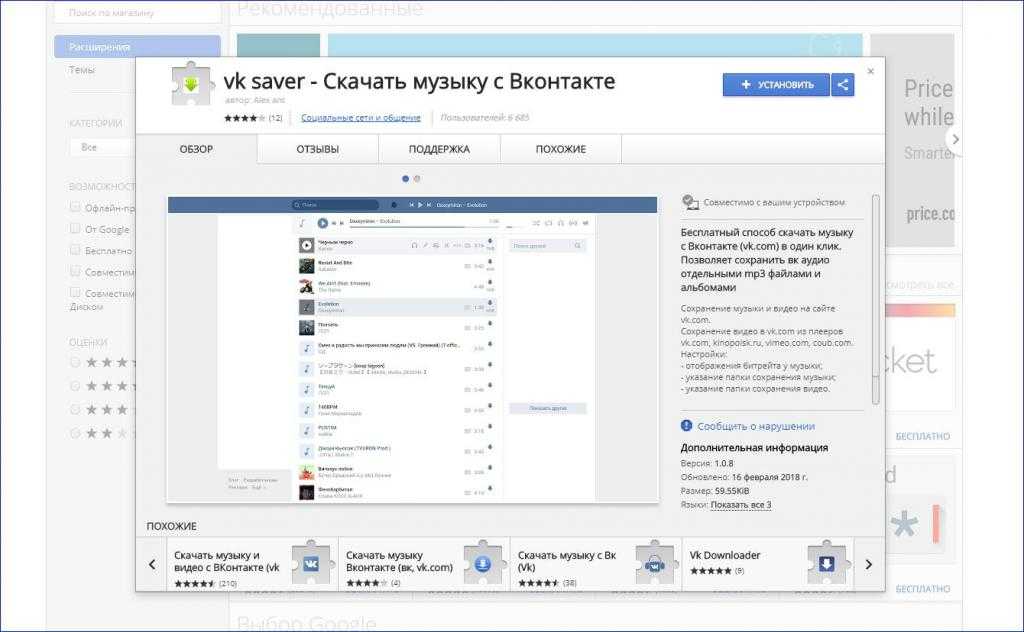The width and height of the screenshot is (1024, 632).
Task: Open Скачать музыку и видео с ВКонтакте card
Action: [253, 564]
